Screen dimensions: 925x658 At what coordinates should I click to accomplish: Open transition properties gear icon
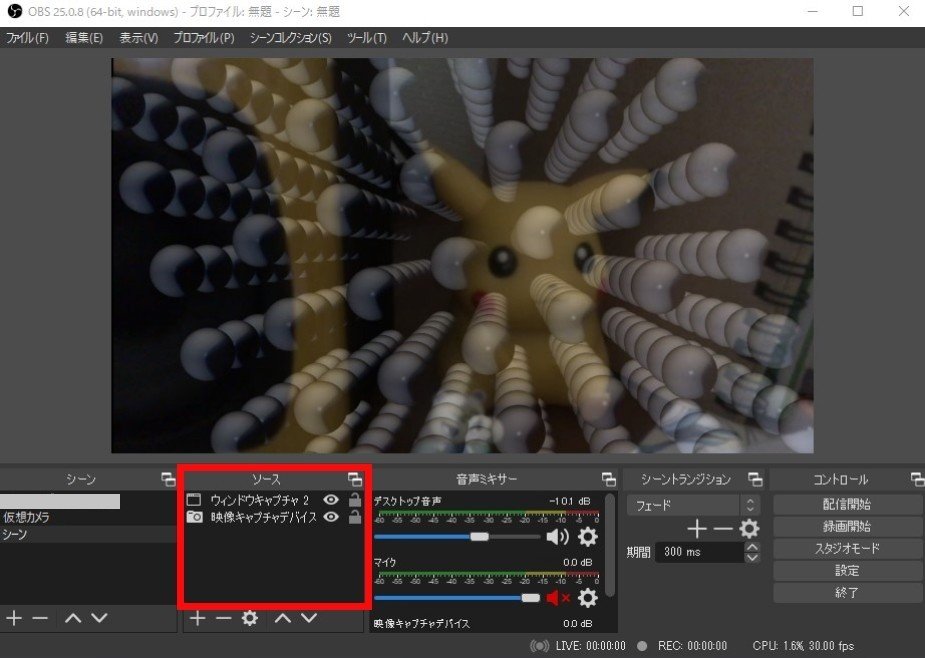click(749, 528)
